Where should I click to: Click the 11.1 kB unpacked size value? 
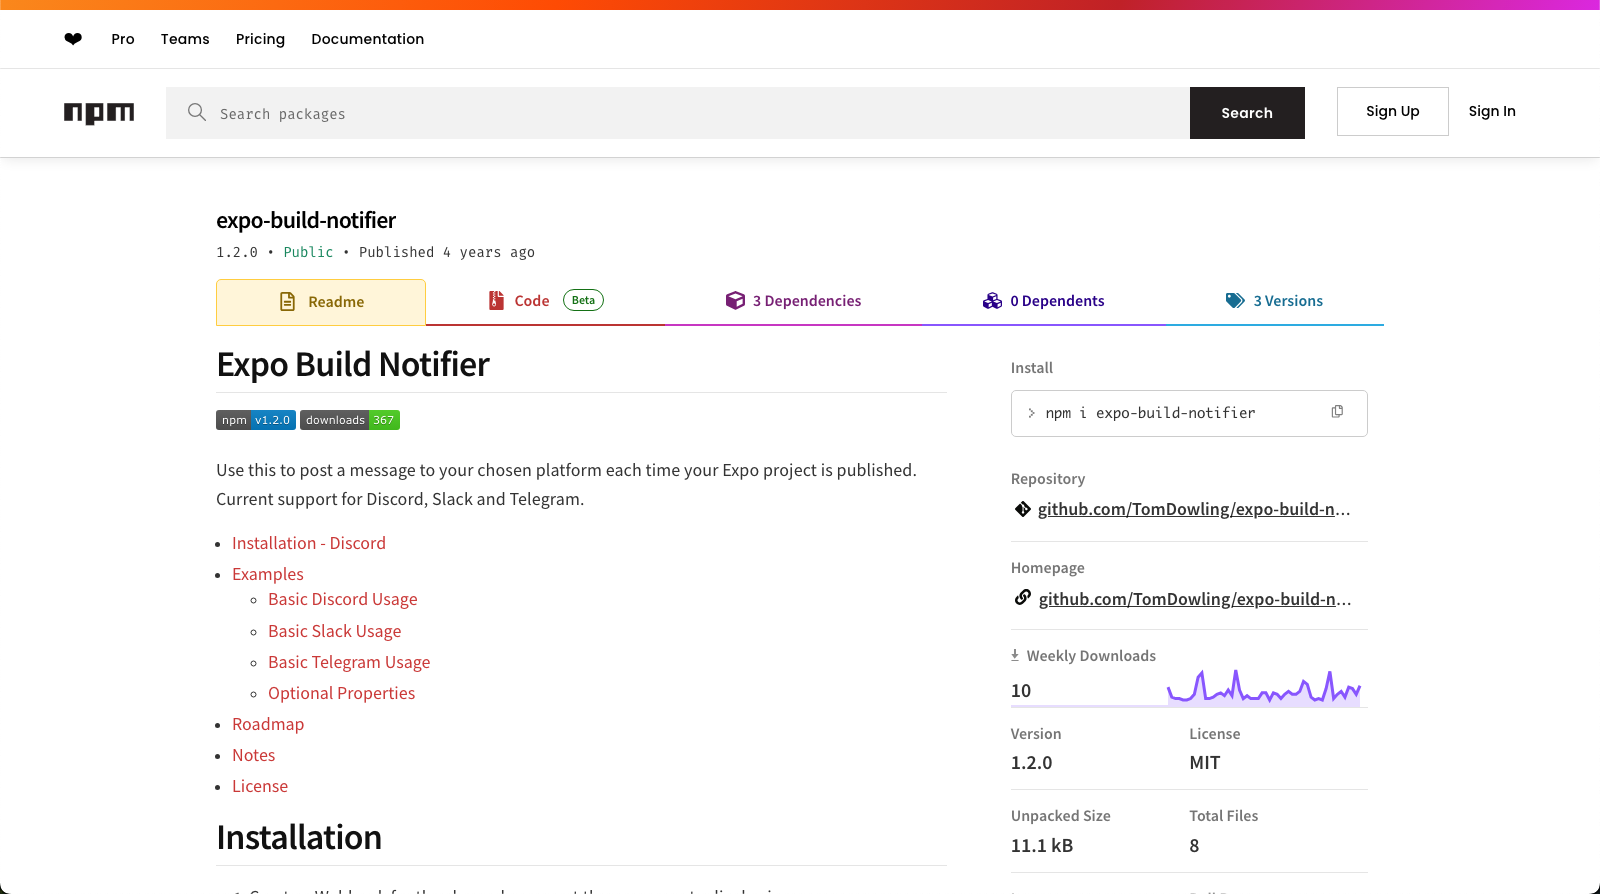[x=1042, y=845]
